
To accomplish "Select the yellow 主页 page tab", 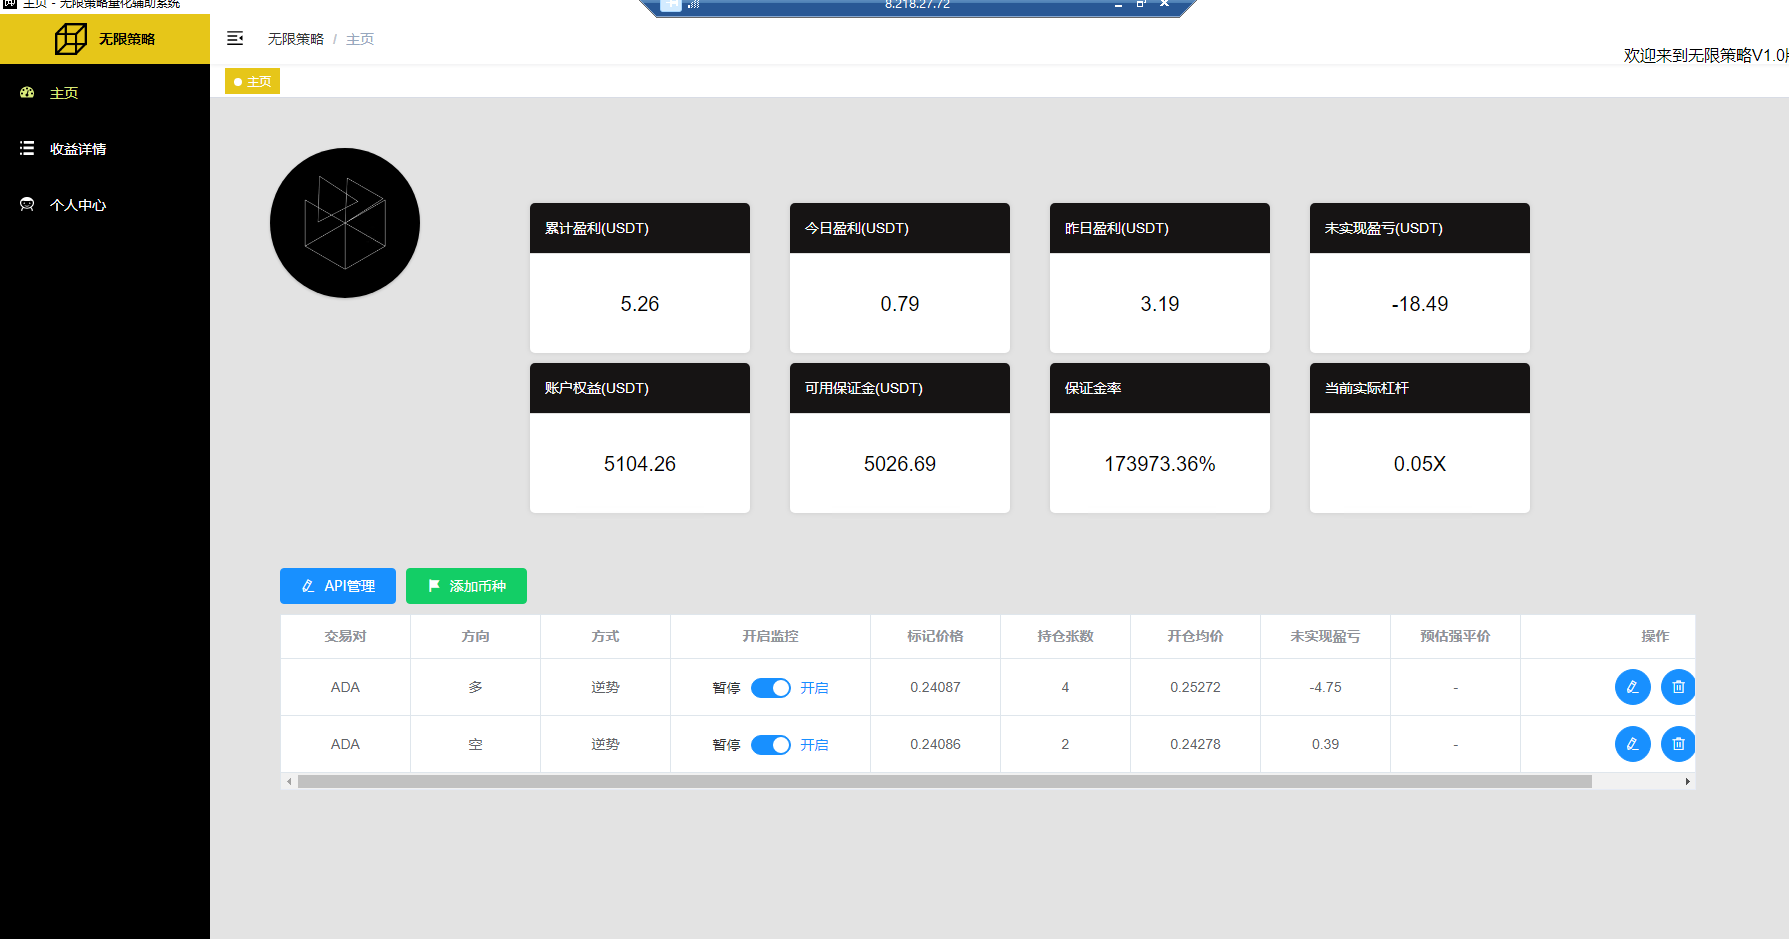I will click(x=252, y=81).
